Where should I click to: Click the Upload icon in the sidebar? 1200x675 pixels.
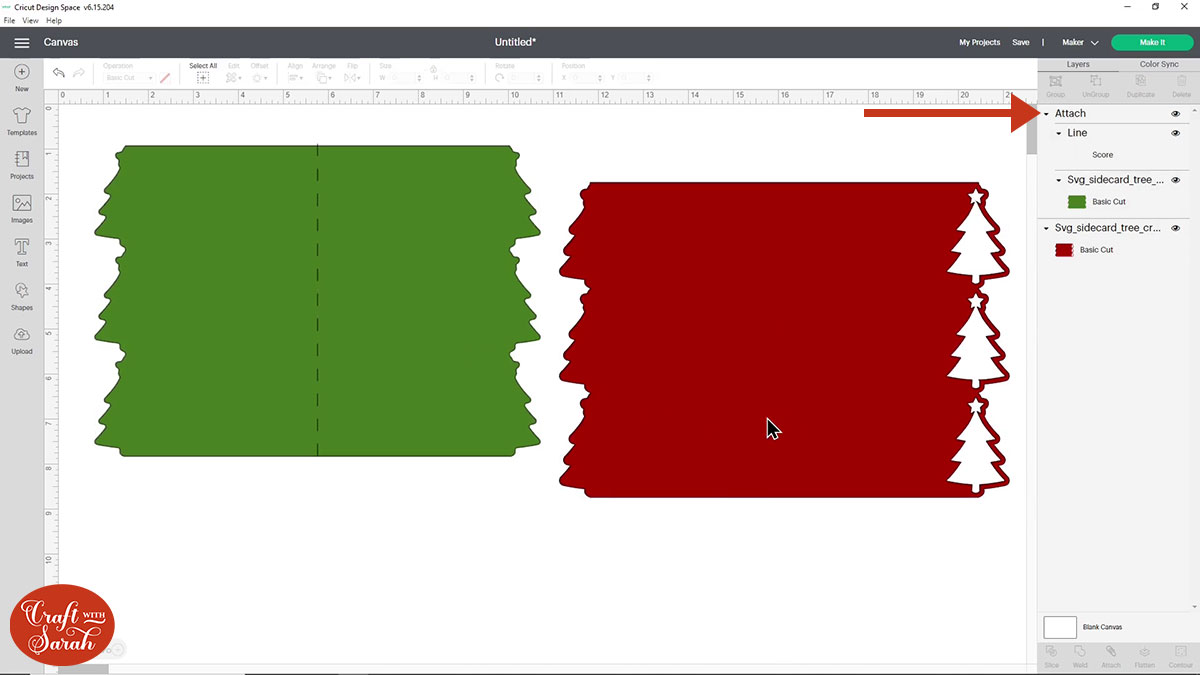point(21,340)
